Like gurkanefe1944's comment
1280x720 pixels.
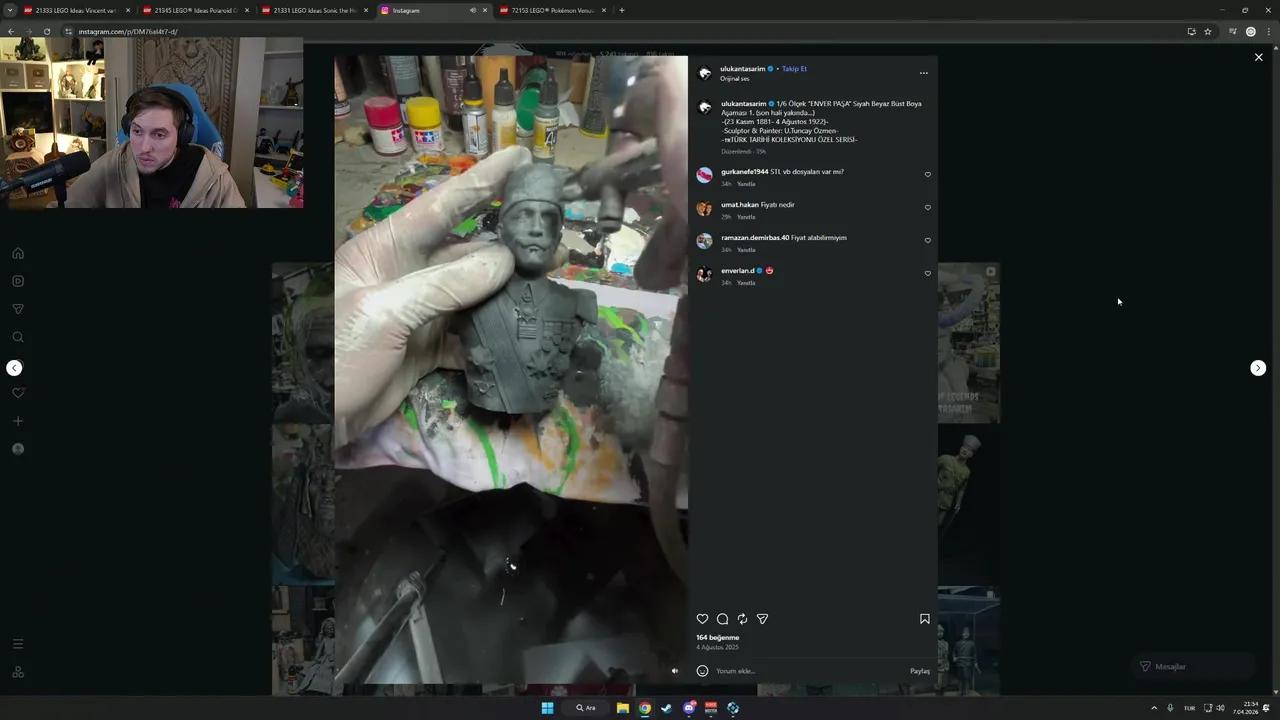click(x=928, y=175)
